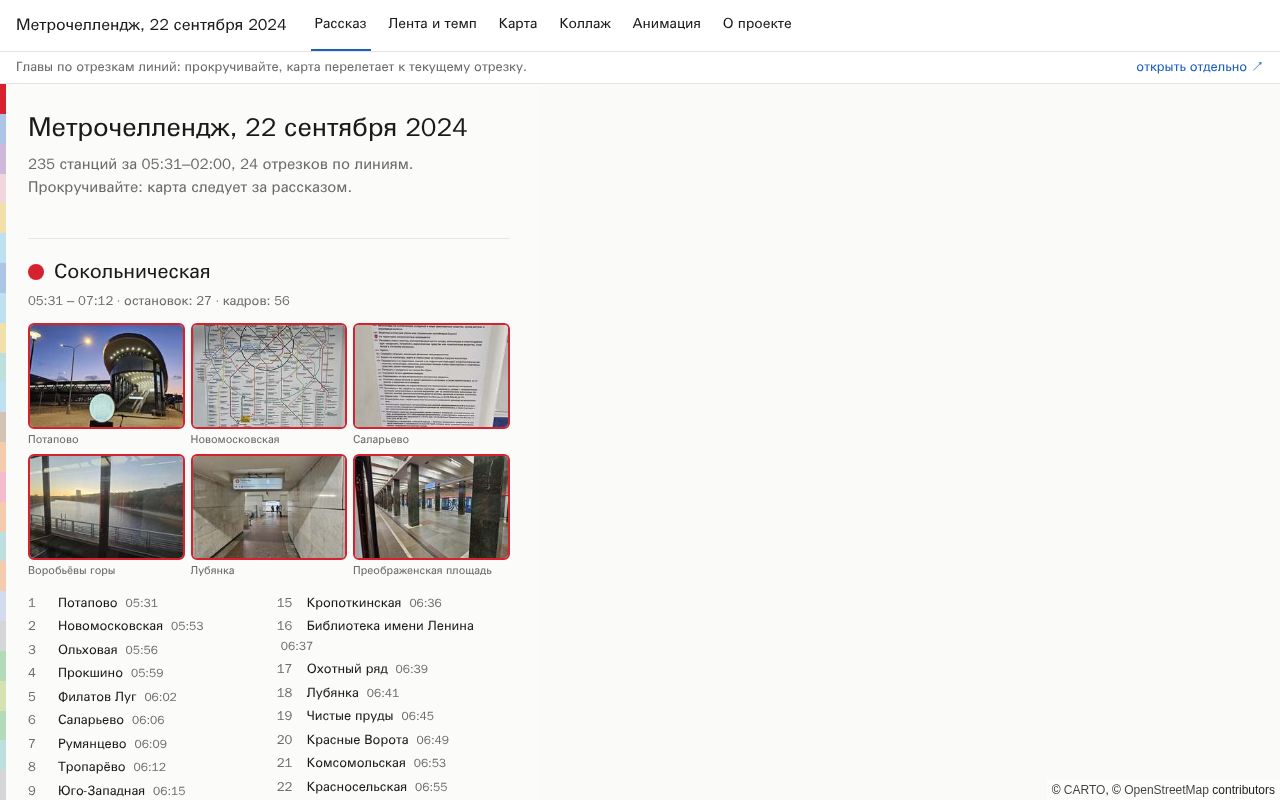Viewport: 1280px width, 800px height.
Task: Switch to Лента и темп tab
Action: [432, 24]
